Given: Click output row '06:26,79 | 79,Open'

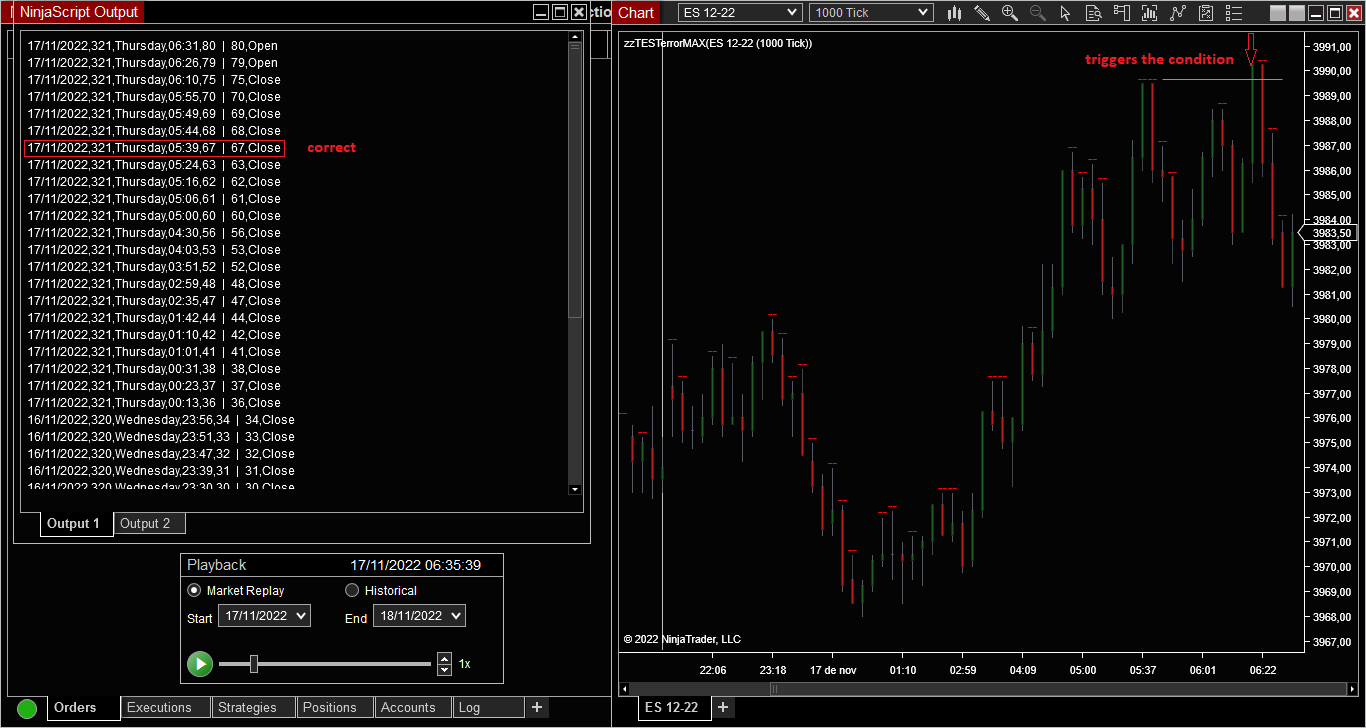Looking at the screenshot, I should click(153, 63).
